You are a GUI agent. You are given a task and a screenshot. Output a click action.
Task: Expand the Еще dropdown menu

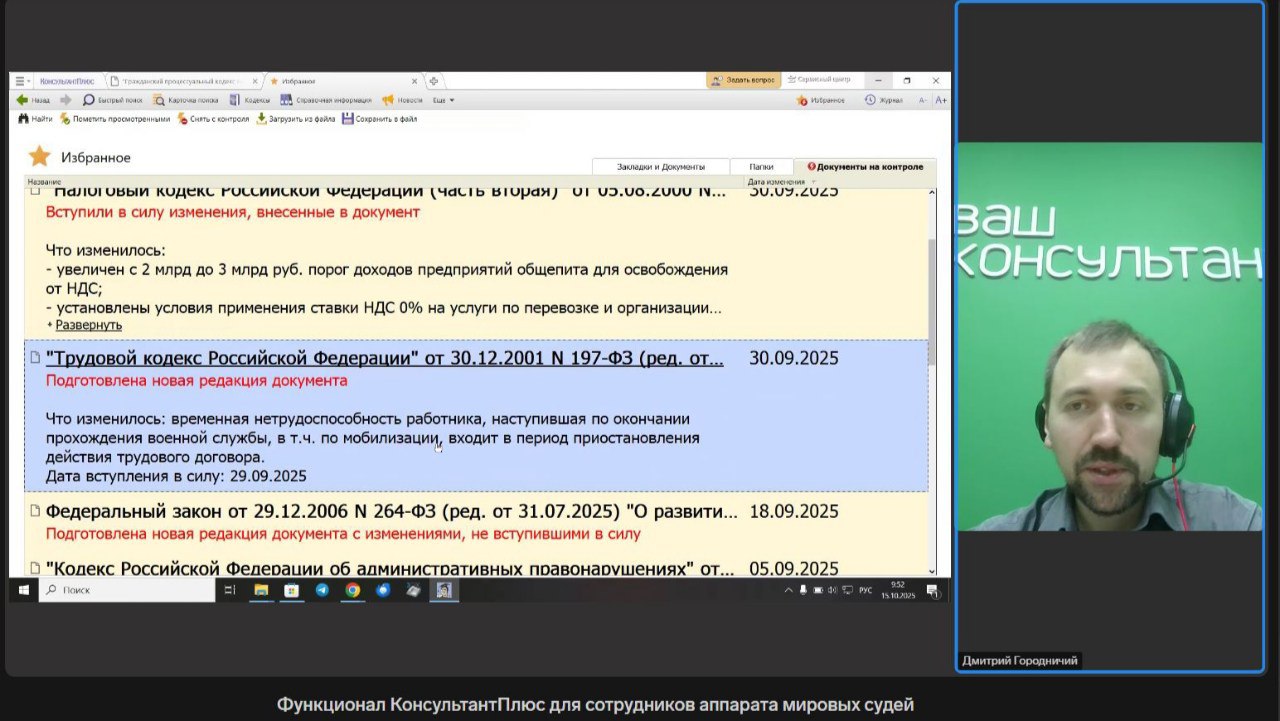tap(443, 100)
